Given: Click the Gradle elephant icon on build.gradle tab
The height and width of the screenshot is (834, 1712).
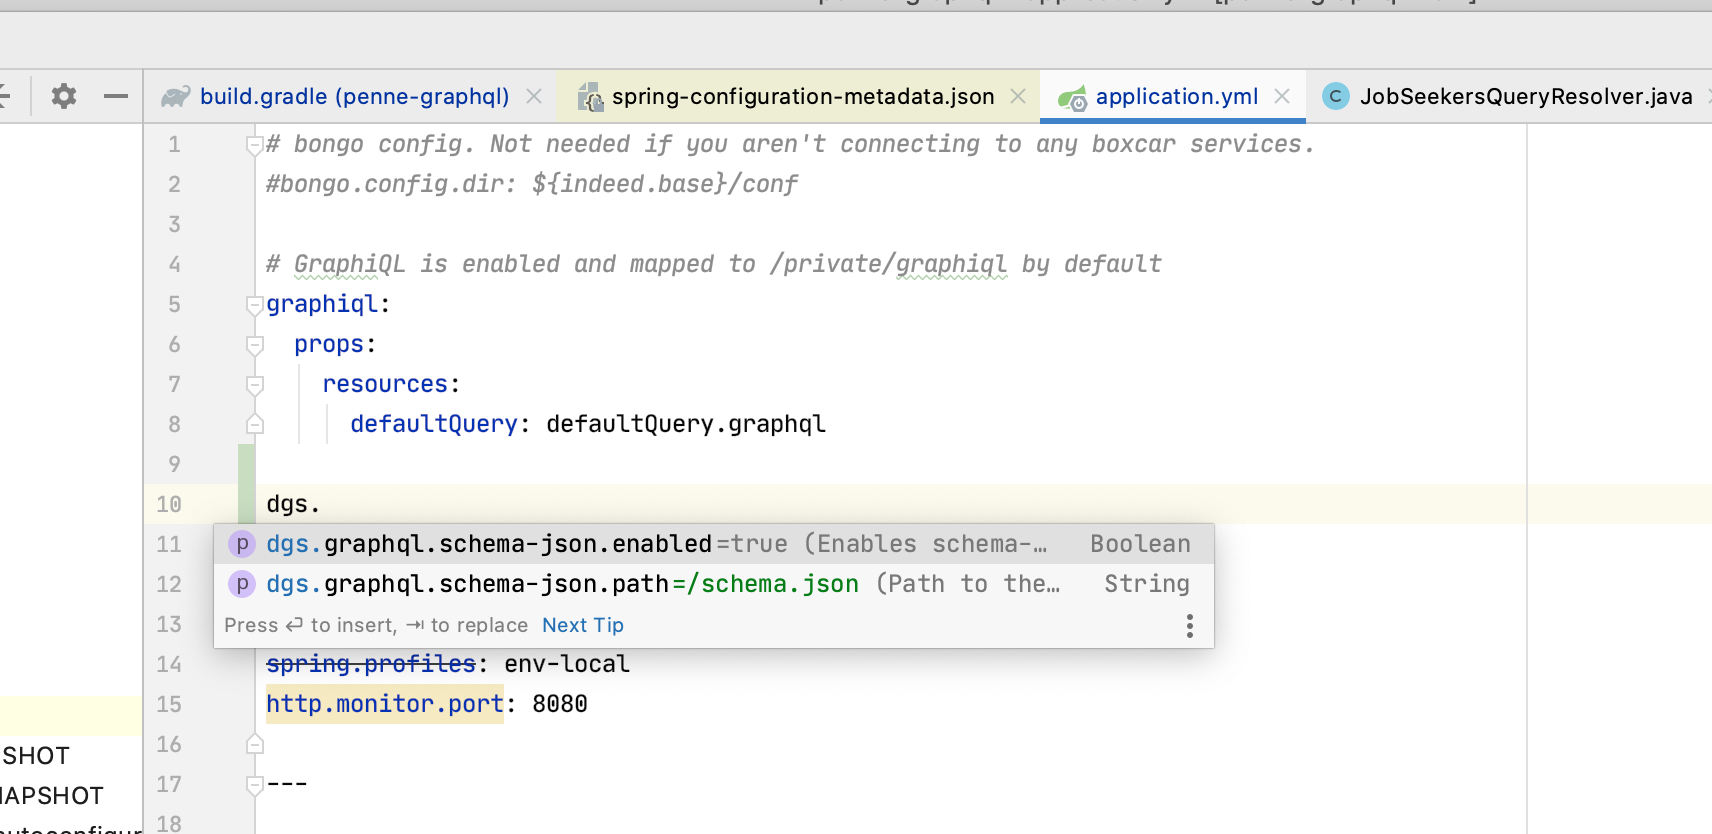Looking at the screenshot, I should (176, 96).
